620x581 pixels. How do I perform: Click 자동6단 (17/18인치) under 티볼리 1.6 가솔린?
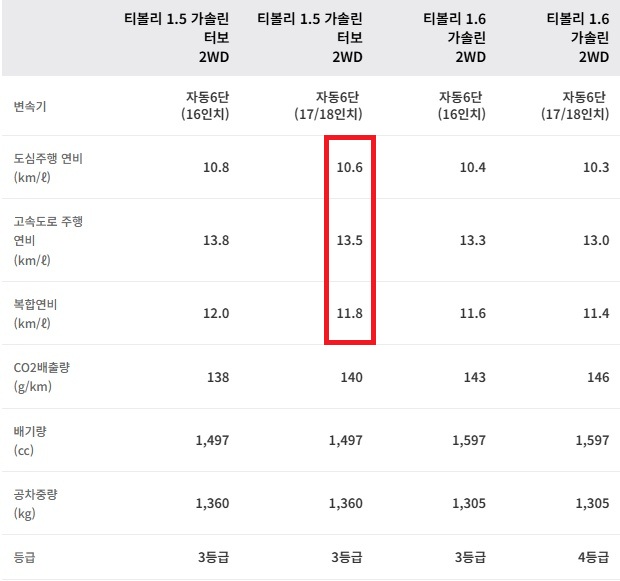[575, 106]
